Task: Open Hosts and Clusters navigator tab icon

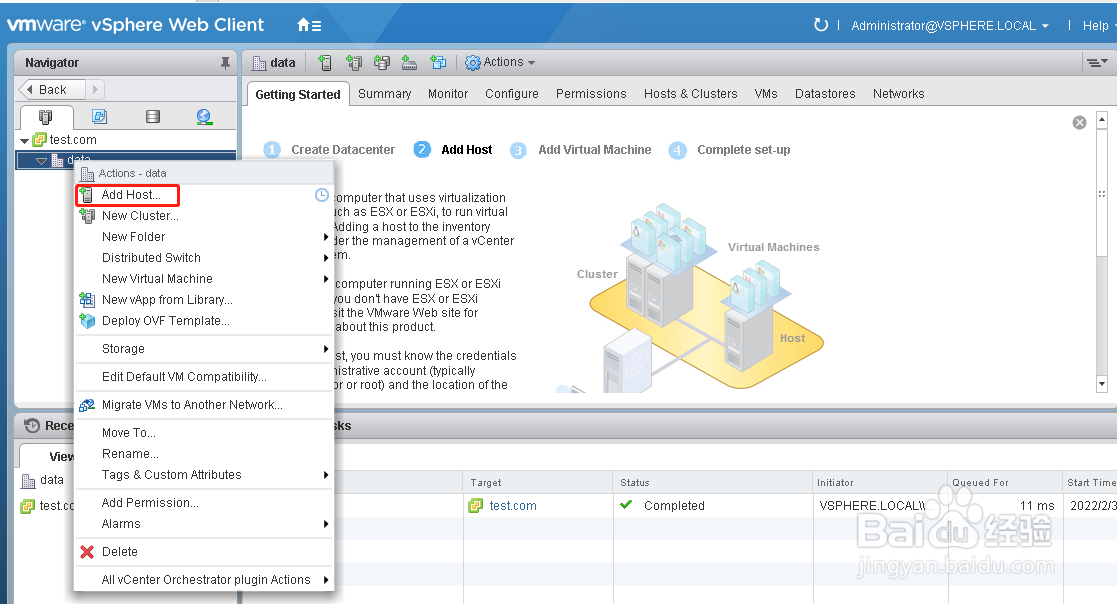Action: click(46, 117)
